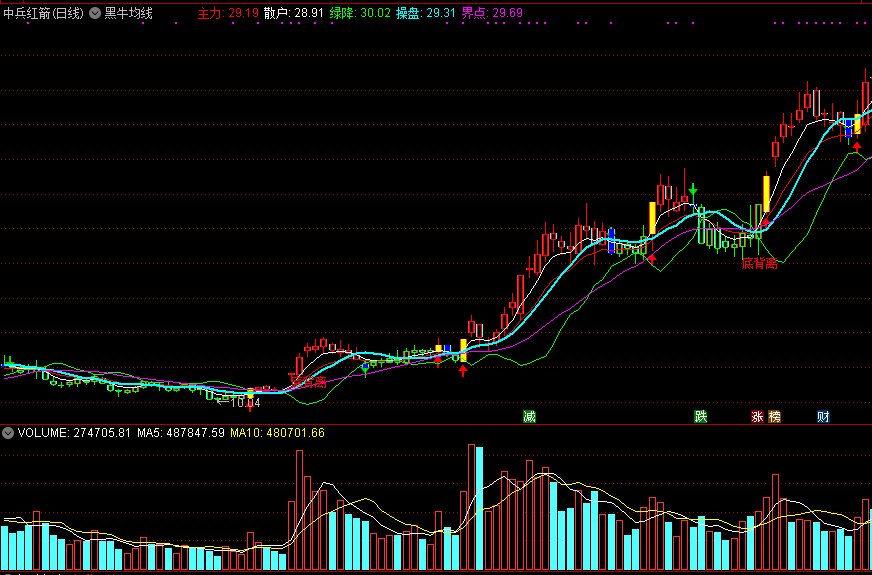Open the dropdown icon beside 中兵红箭(日线)
Screen dimensions: 872x575
coord(95,13)
